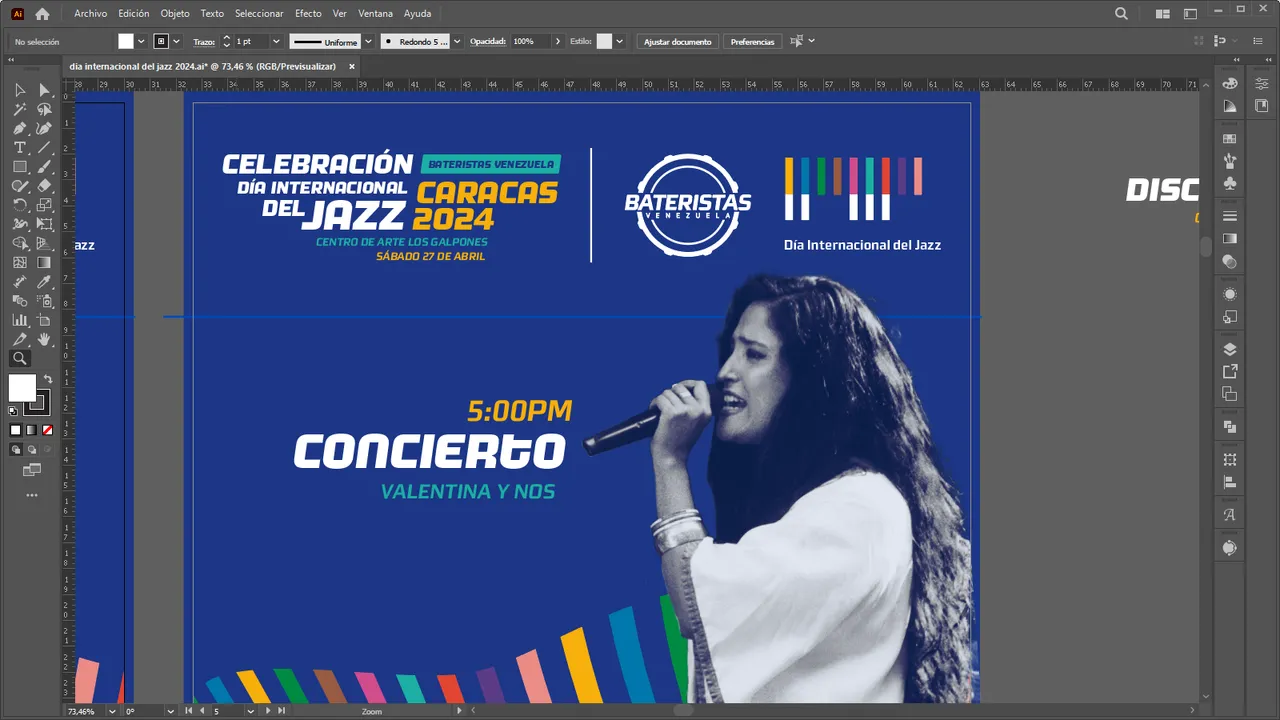The image size is (1280, 720).
Task: Open the Layers panel icon
Action: [x=1230, y=349]
